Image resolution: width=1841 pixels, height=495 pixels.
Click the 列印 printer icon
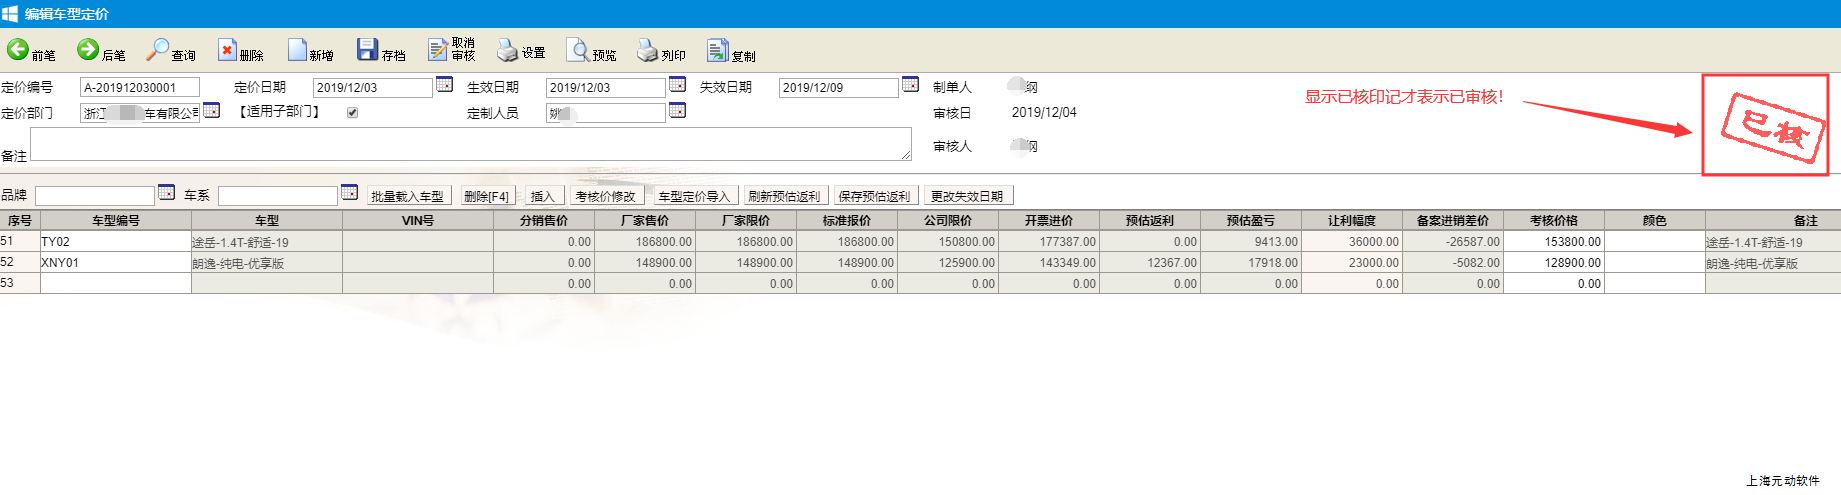(648, 50)
